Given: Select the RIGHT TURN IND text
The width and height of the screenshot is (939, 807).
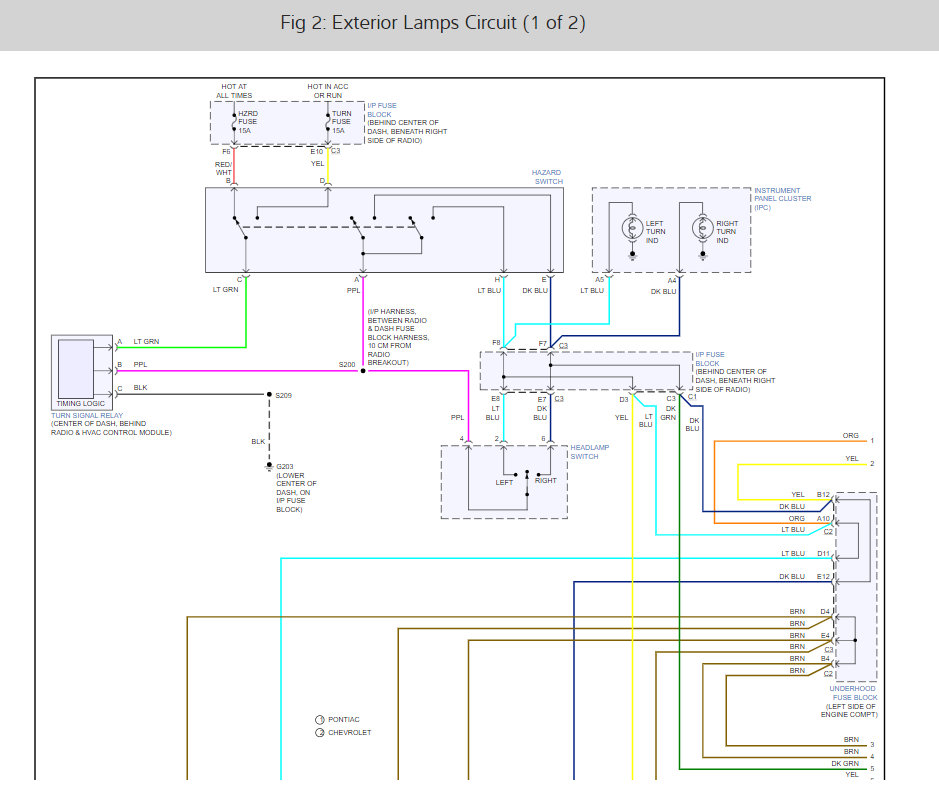Looking at the screenshot, I should coord(727,232).
